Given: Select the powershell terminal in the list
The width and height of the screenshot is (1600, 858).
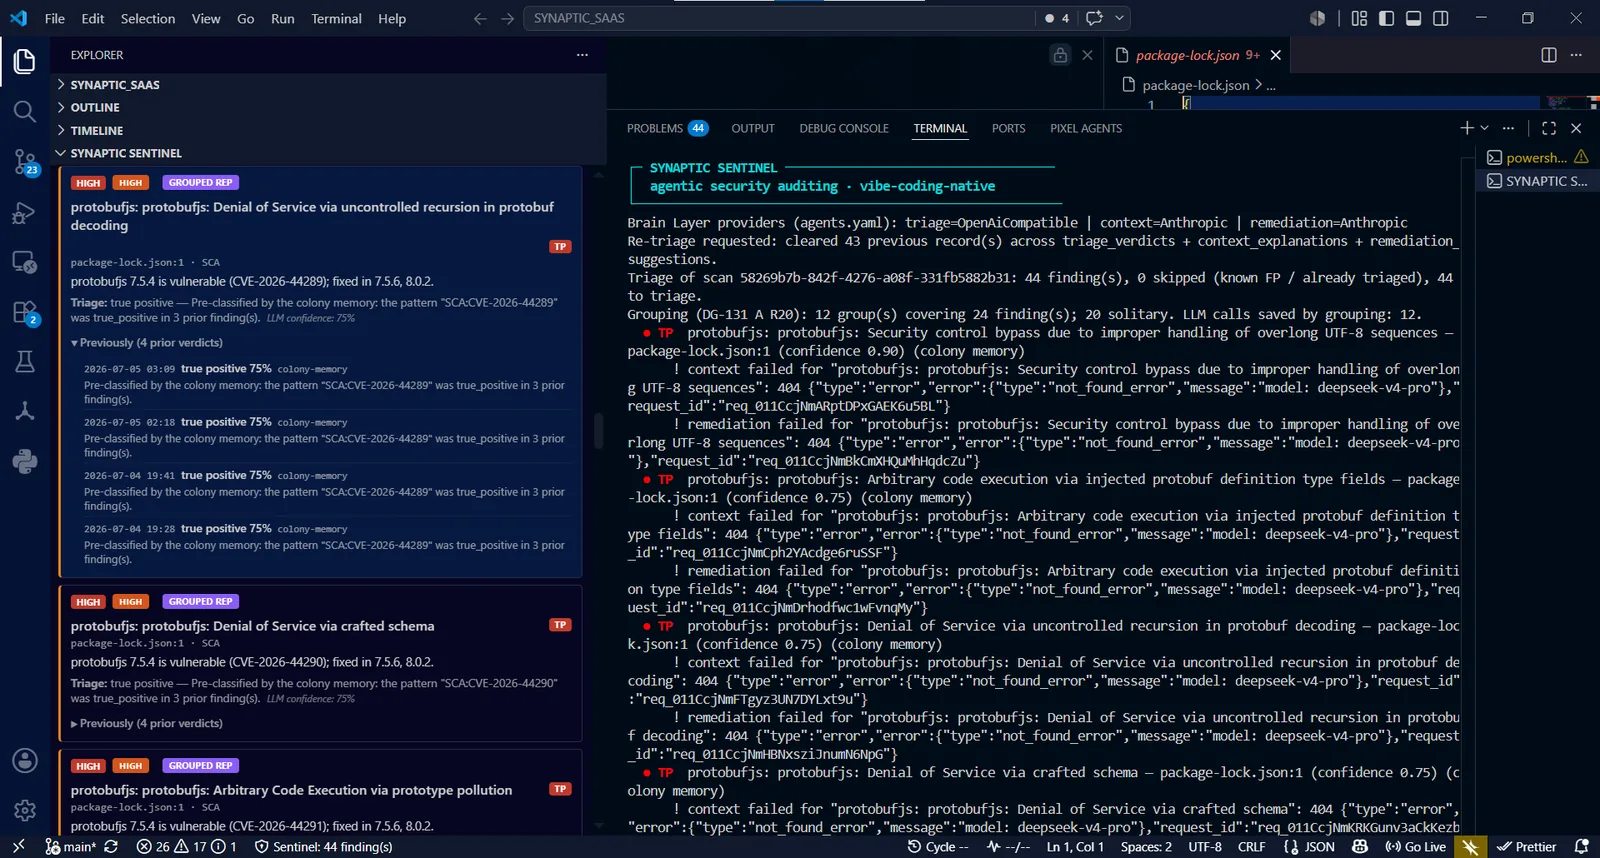Looking at the screenshot, I should (x=1537, y=157).
